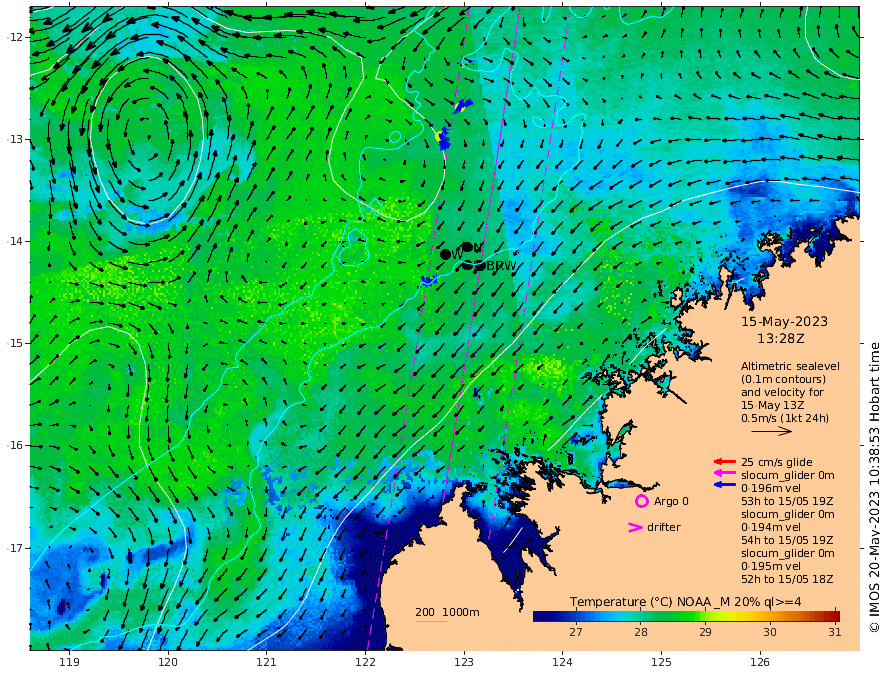The image size is (880, 680).
Task: Click the latitude -12 axis label
Action: (x=16, y=37)
